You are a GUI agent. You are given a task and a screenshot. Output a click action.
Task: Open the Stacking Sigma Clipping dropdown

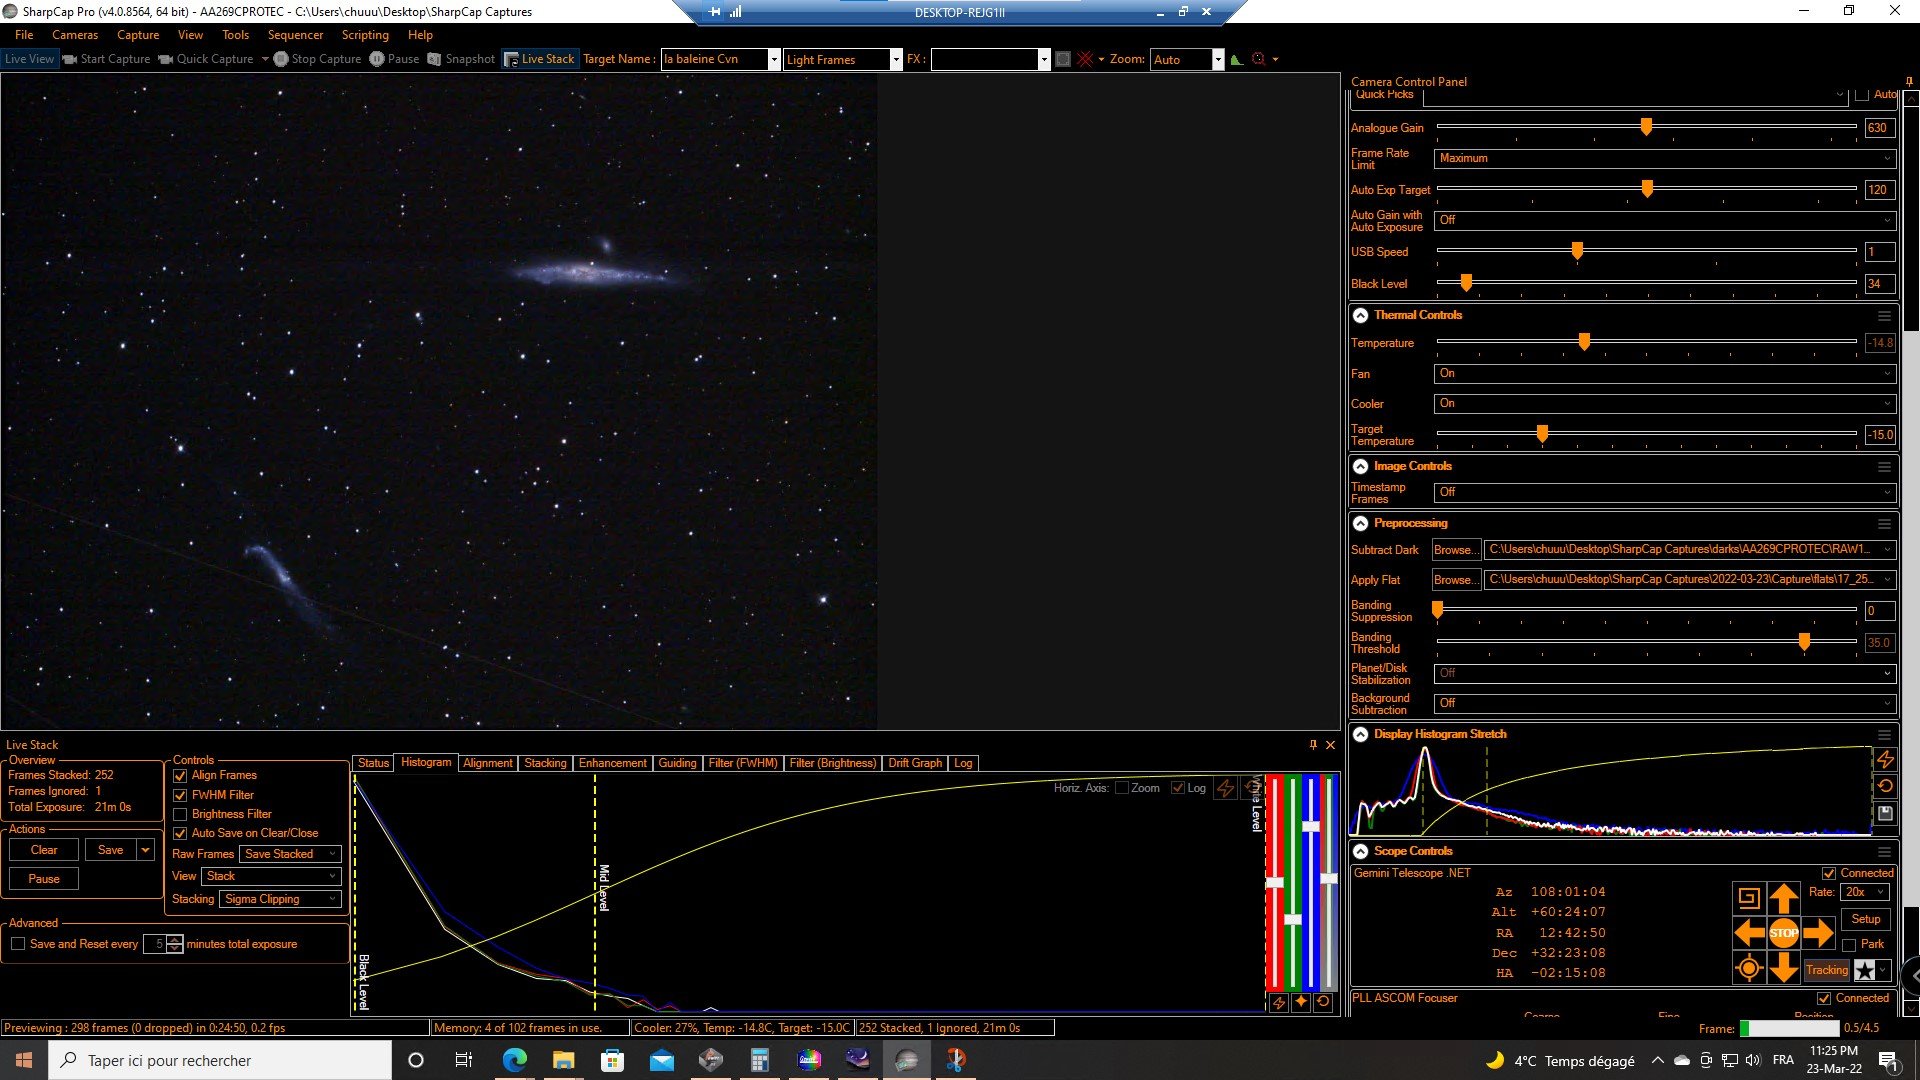[x=280, y=899]
